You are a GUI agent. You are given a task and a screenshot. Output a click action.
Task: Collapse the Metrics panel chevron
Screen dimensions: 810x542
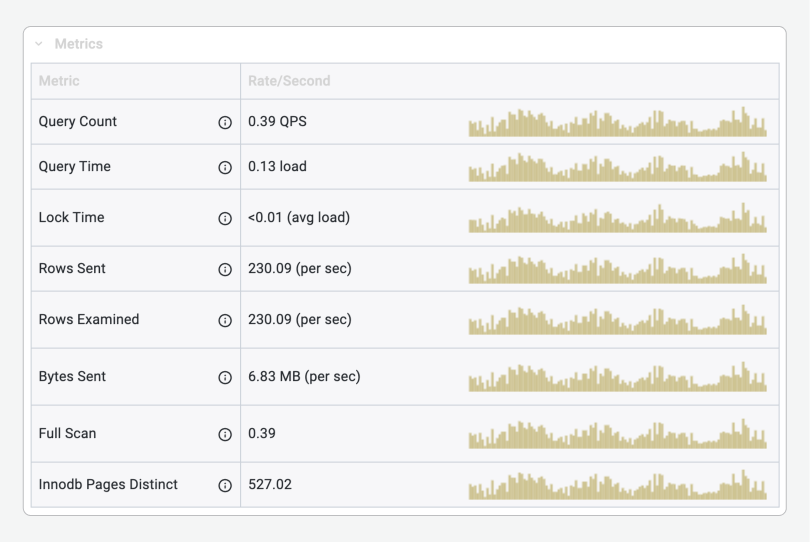pyautogui.click(x=39, y=44)
